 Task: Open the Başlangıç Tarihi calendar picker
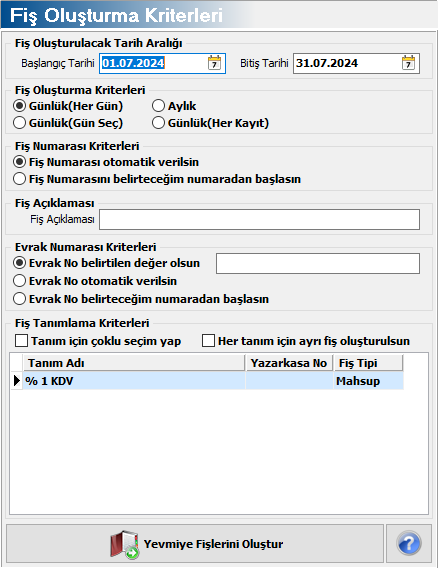pyautogui.click(x=214, y=63)
